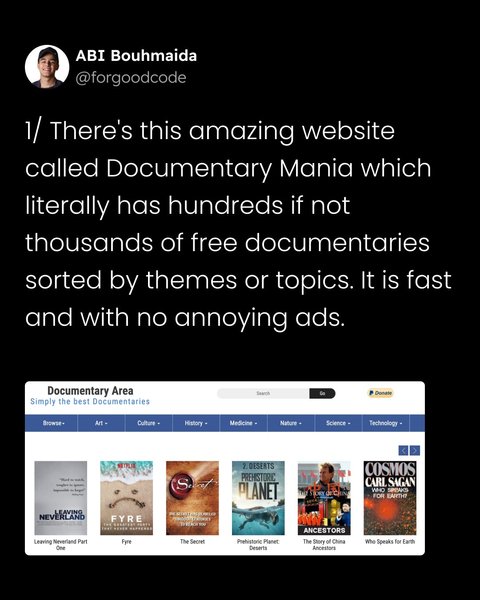Open the Nature category menu
The height and width of the screenshot is (600, 480).
[291, 423]
